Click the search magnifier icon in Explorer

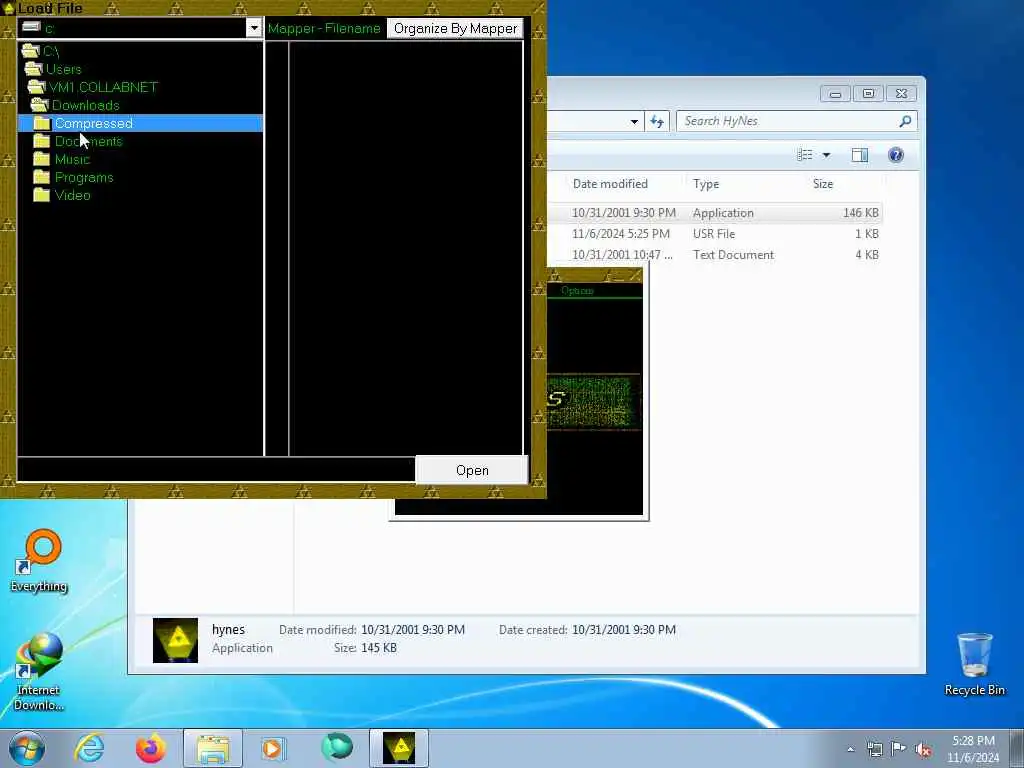tap(905, 121)
